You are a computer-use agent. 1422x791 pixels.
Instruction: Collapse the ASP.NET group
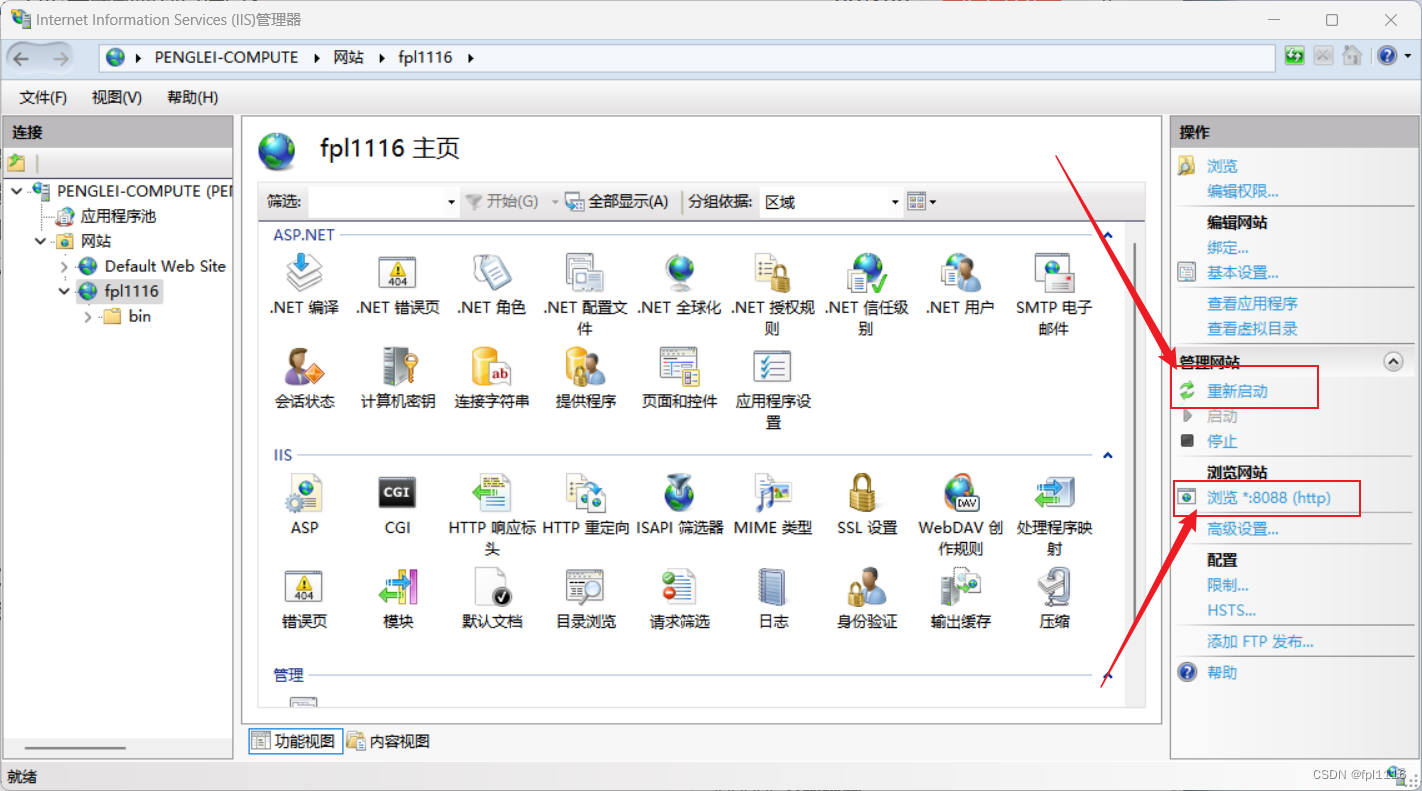coord(1107,235)
